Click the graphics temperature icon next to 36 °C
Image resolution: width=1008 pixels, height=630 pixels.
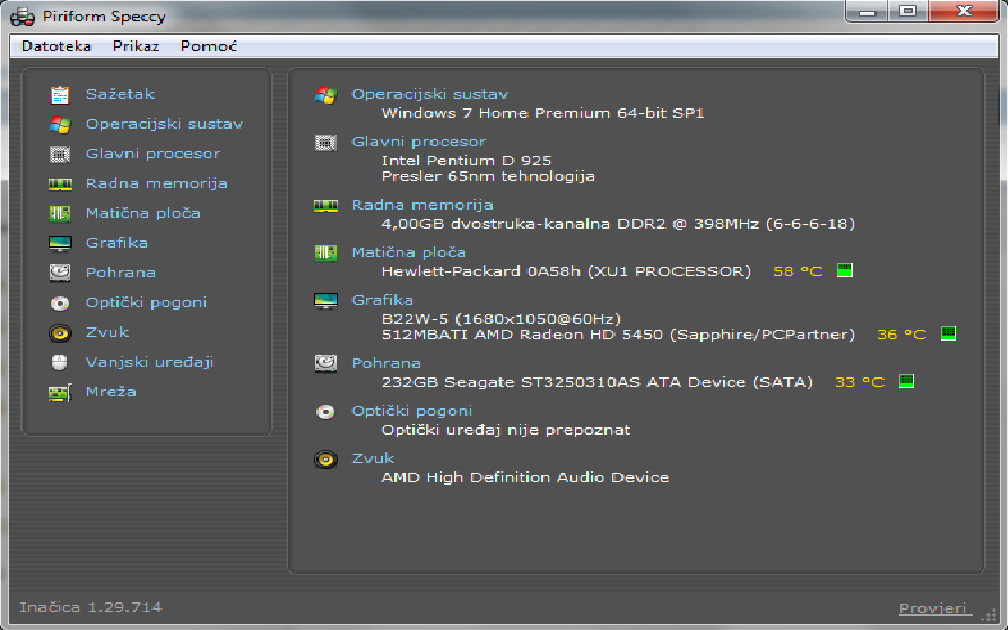(948, 334)
